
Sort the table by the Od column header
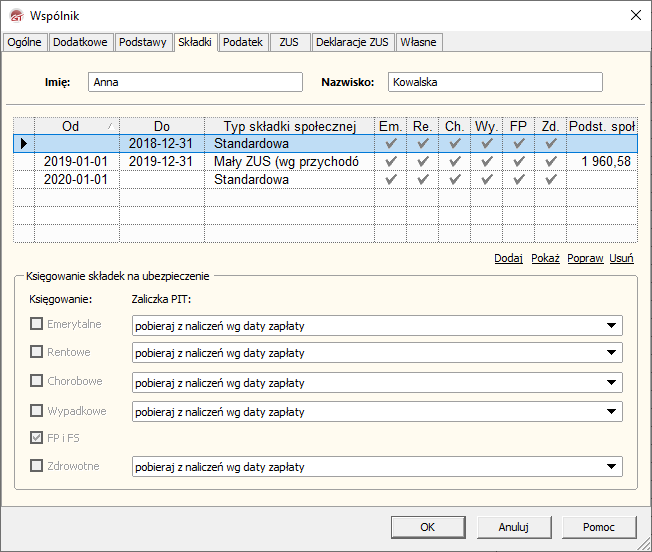(70, 126)
